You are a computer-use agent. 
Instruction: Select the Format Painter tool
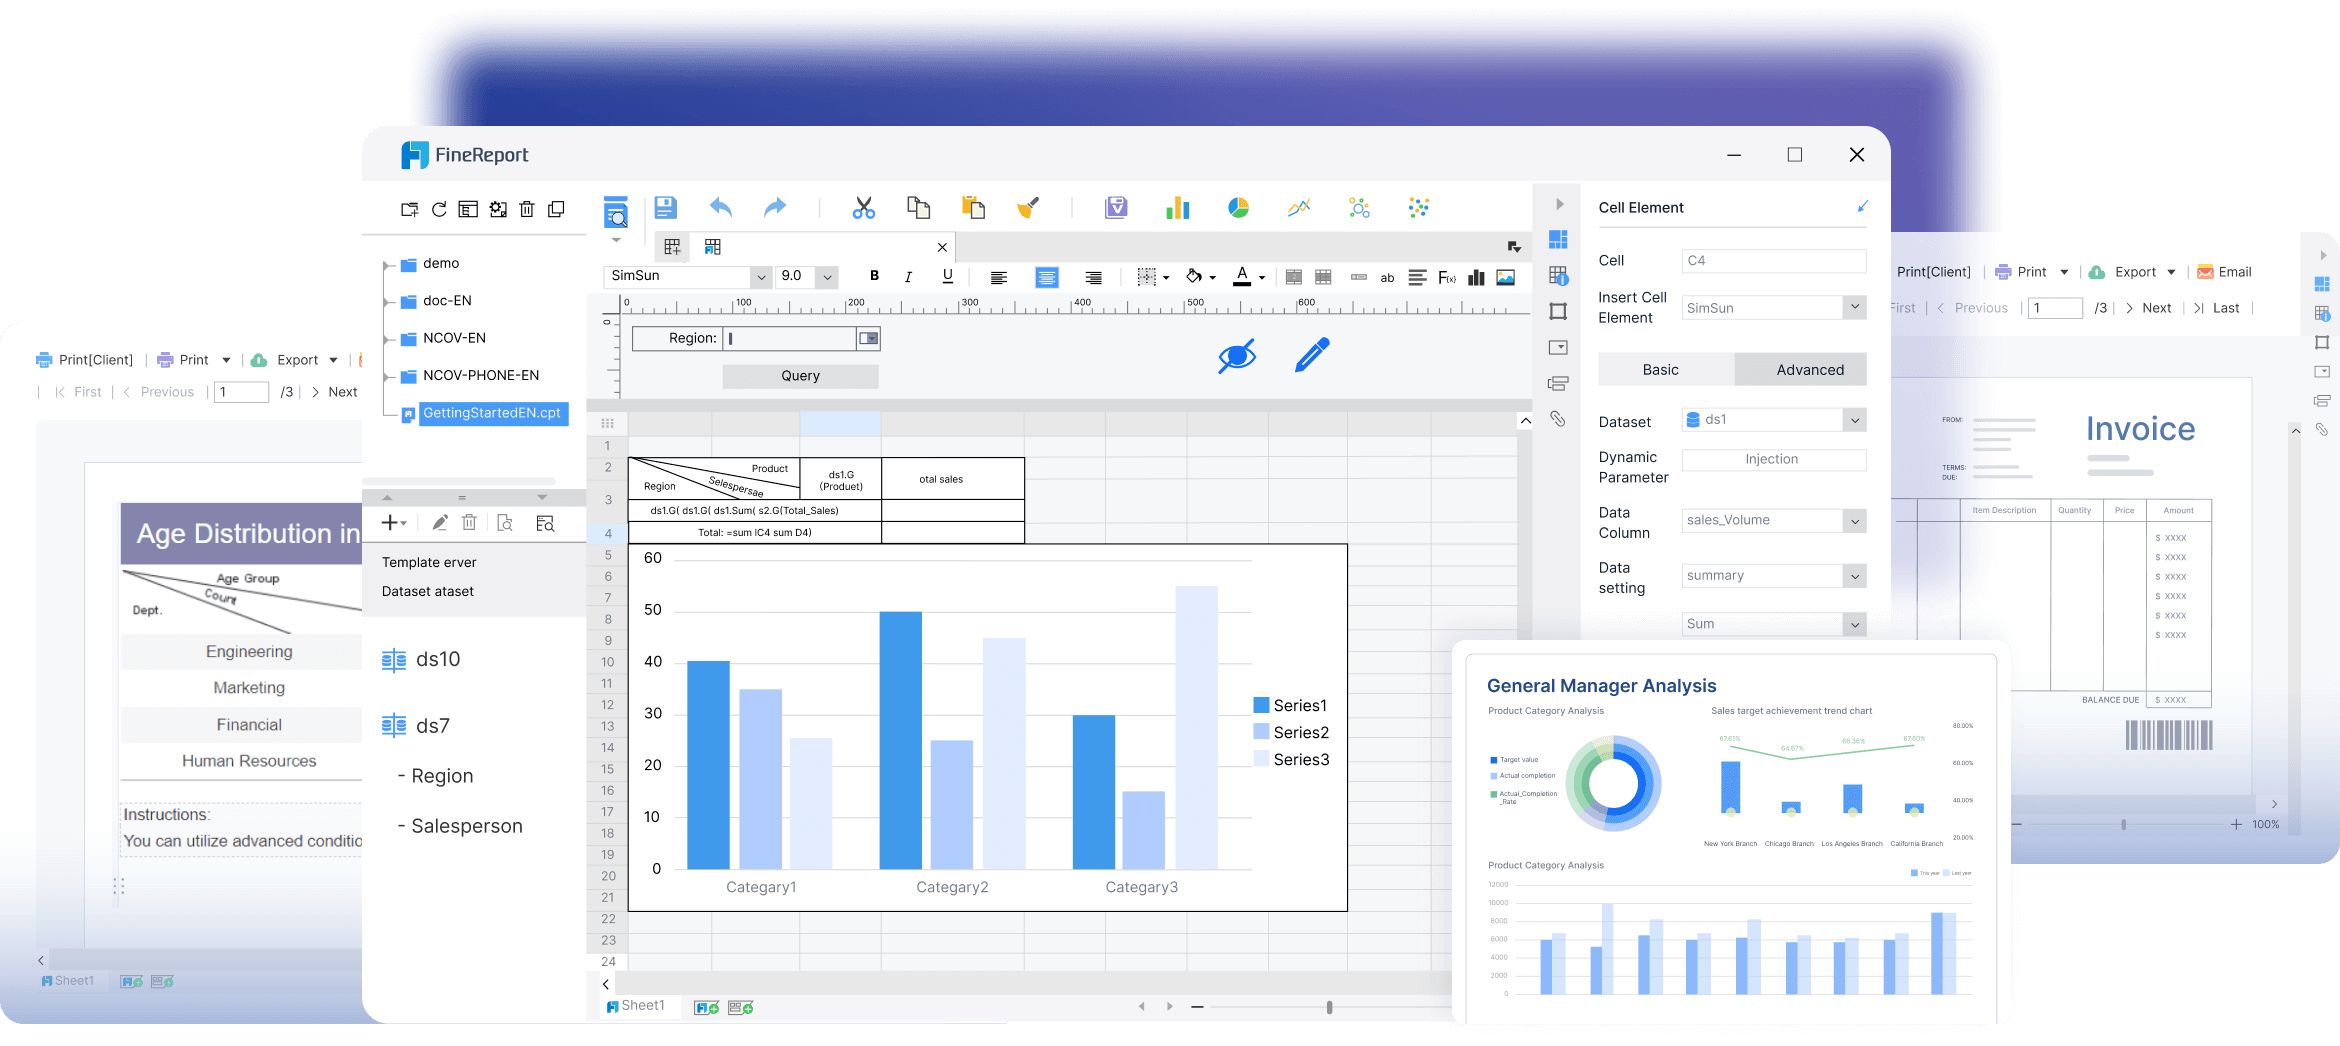(1028, 207)
